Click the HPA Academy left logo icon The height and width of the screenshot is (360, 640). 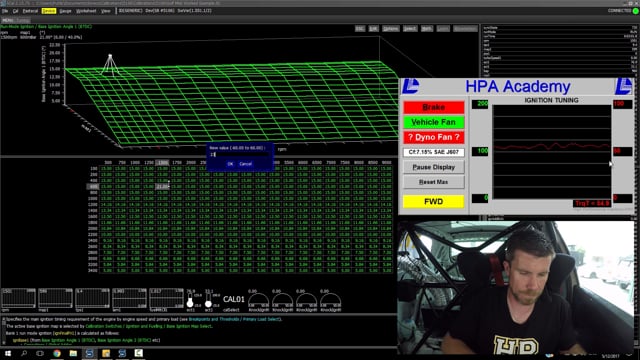click(x=410, y=86)
